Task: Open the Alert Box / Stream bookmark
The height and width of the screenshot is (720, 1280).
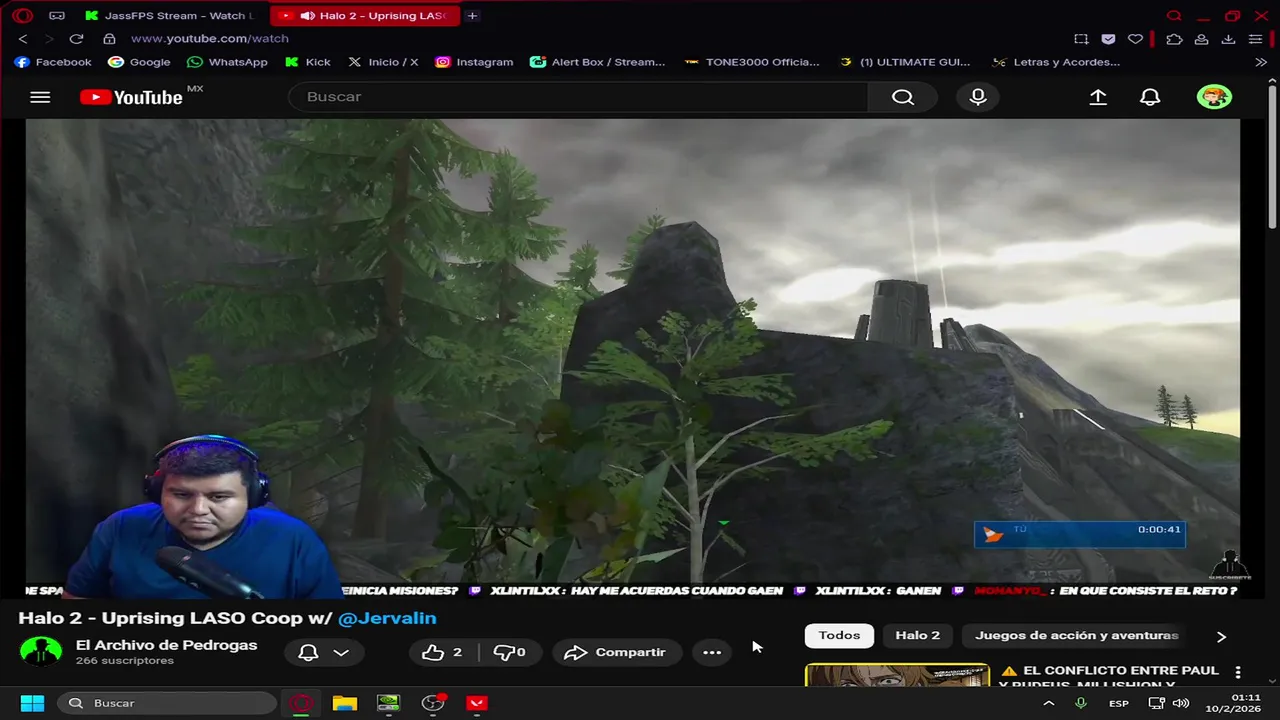Action: [x=597, y=62]
